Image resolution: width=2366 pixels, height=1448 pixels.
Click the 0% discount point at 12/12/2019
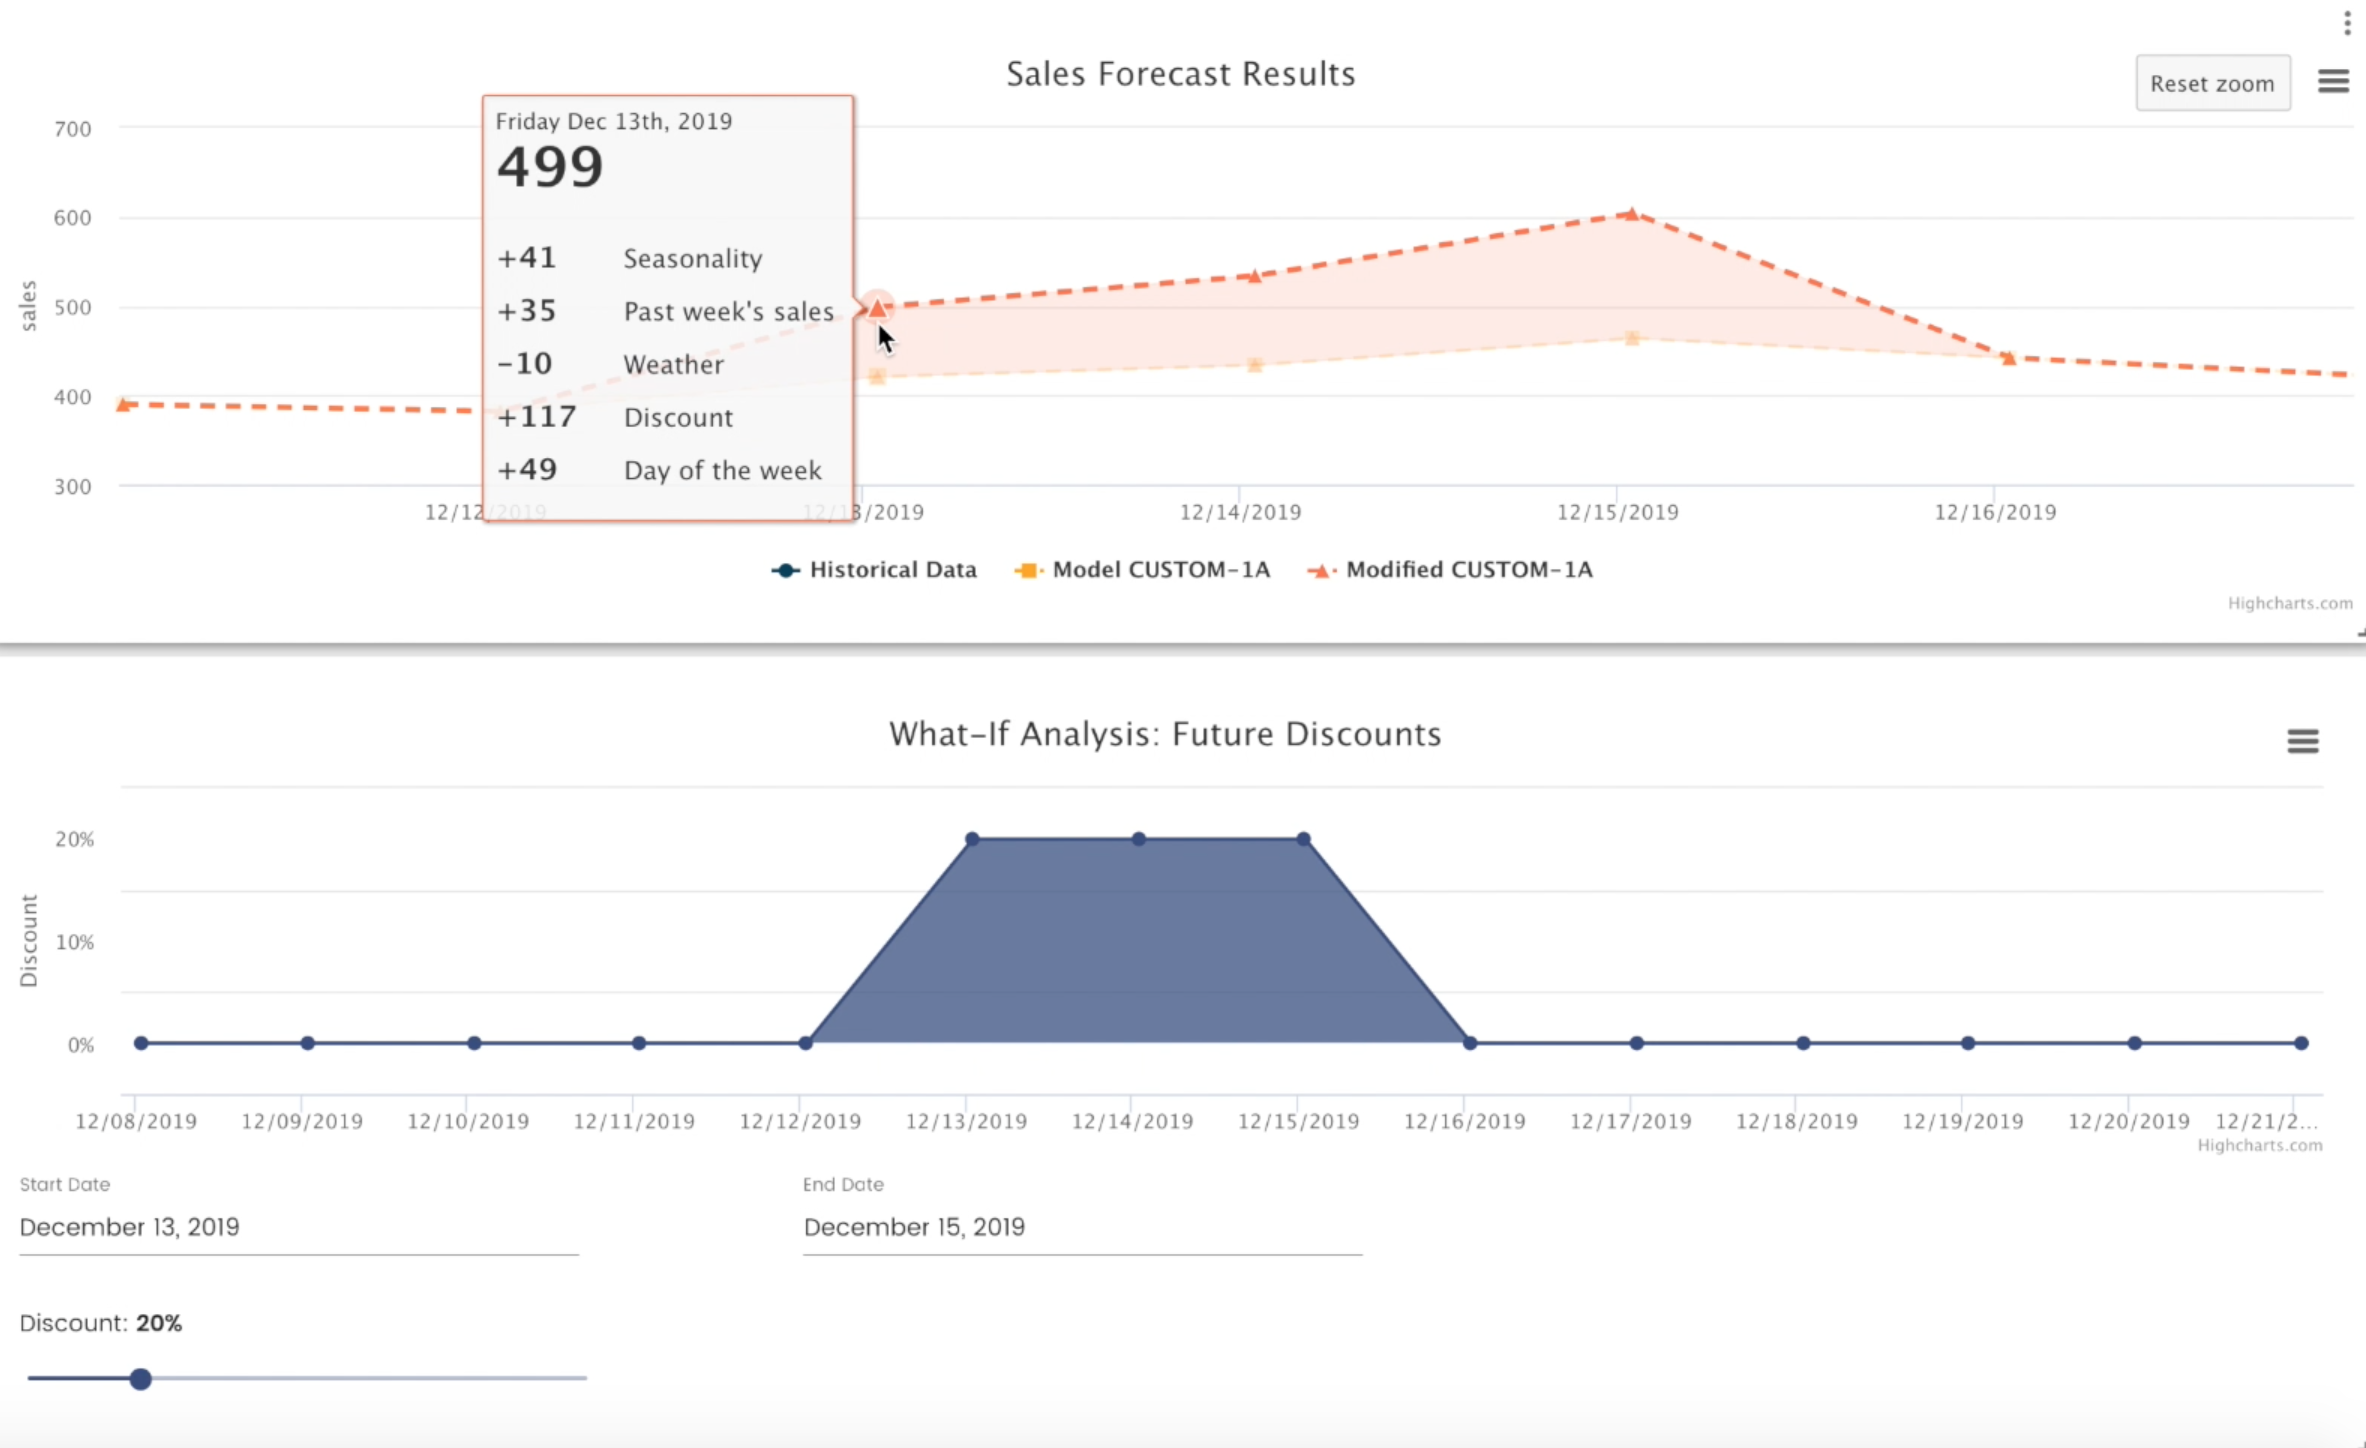point(805,1043)
